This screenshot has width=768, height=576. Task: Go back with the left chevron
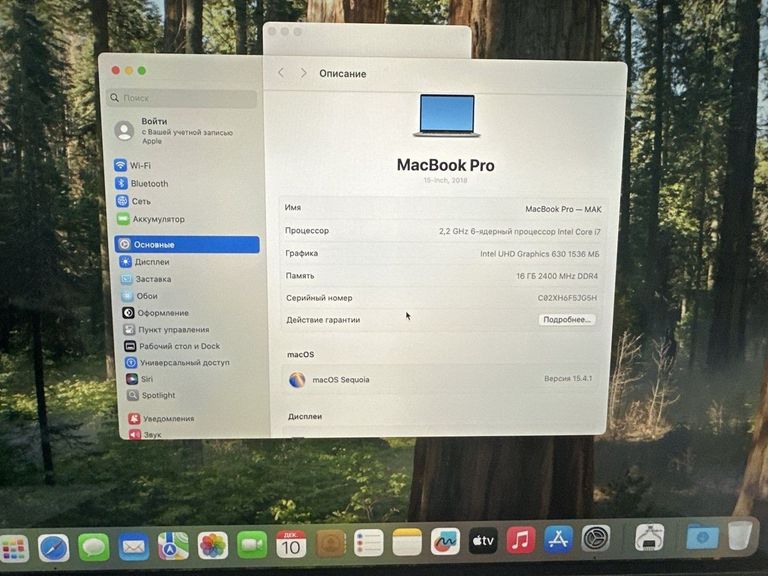[x=281, y=73]
